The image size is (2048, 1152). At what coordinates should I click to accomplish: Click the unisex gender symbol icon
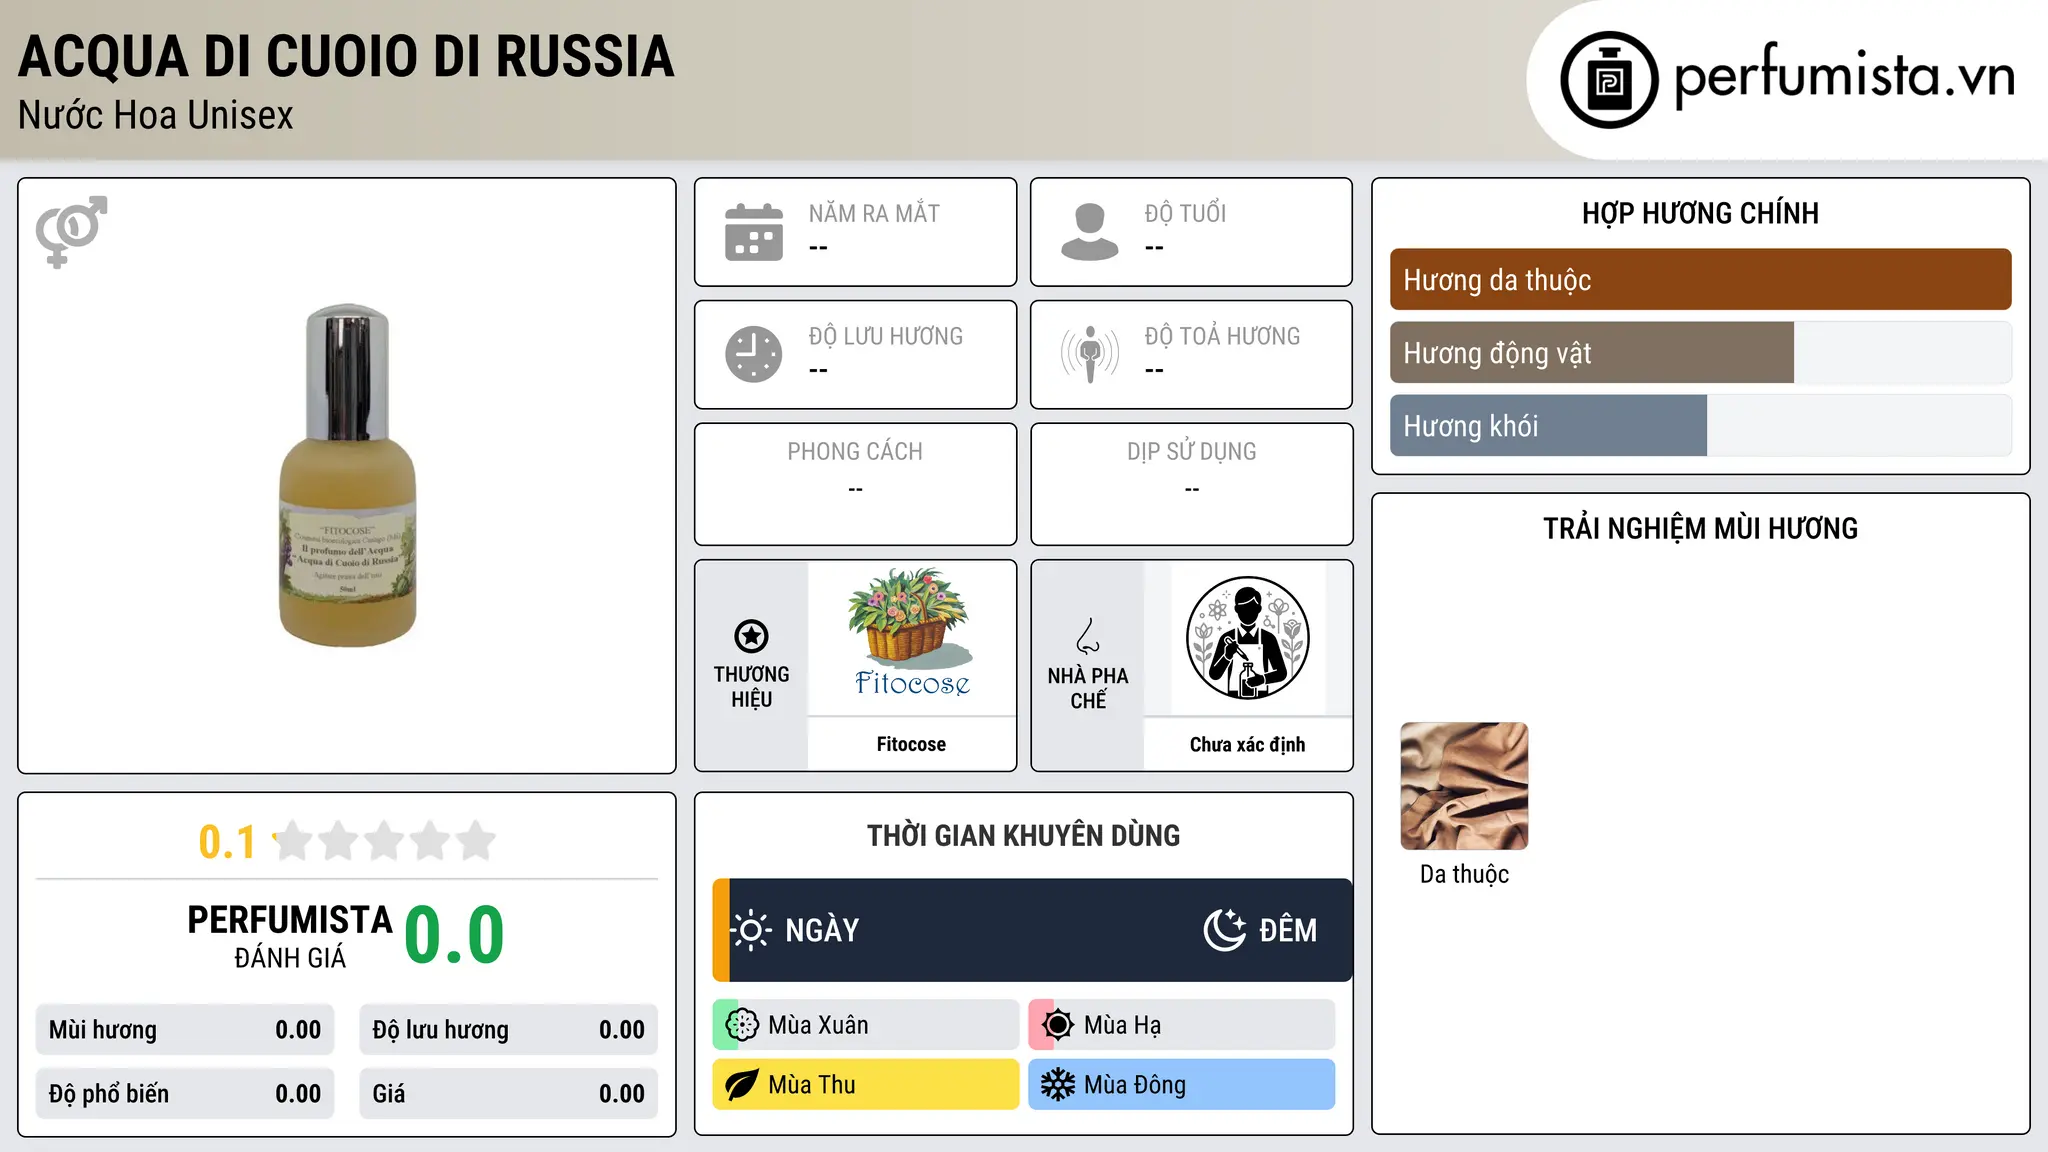(71, 231)
